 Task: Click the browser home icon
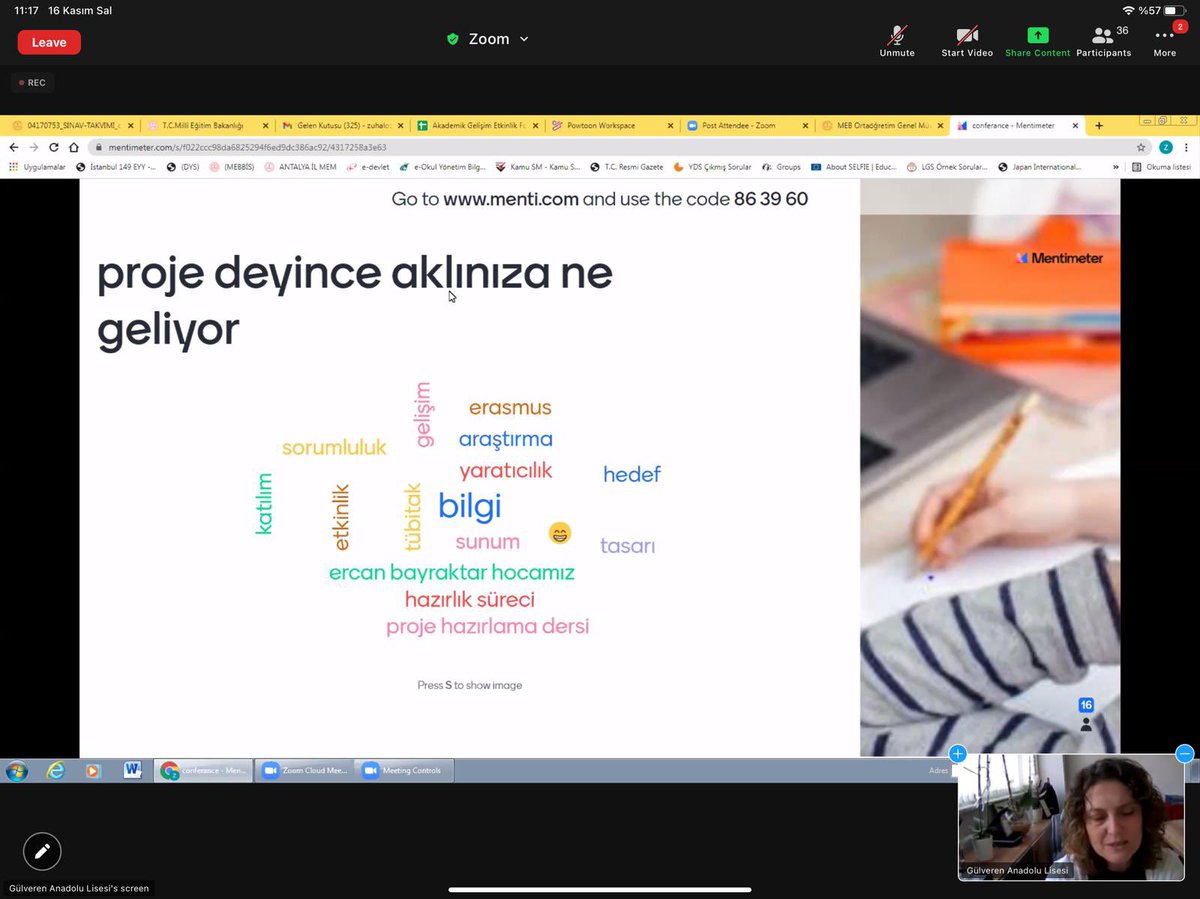73,147
